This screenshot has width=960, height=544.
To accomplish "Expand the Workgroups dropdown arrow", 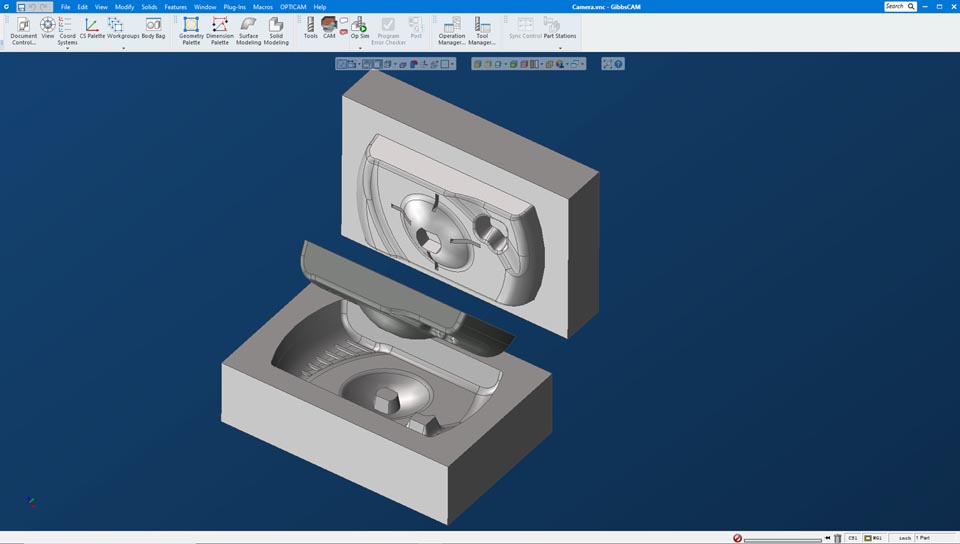I will [123, 48].
